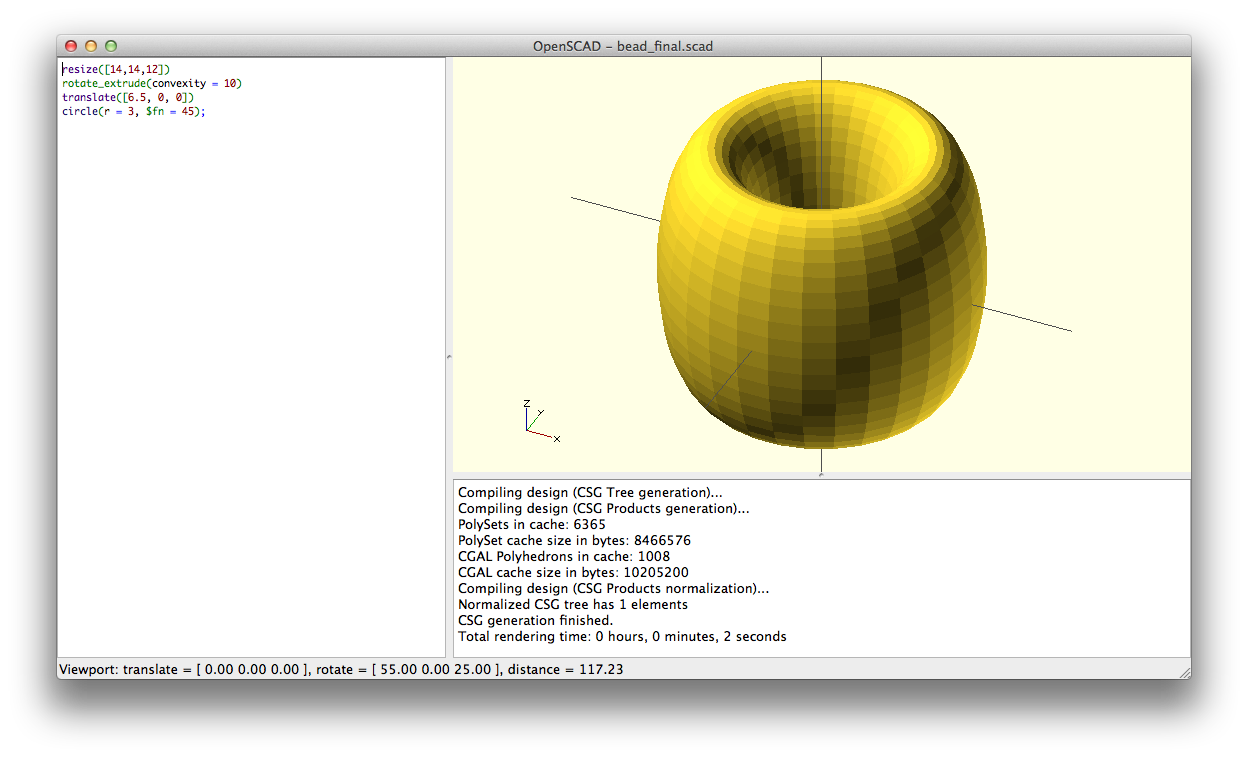Screen dimensions: 1248x758
Task: Place cursor on the rotate_extrude code line
Action: [152, 83]
